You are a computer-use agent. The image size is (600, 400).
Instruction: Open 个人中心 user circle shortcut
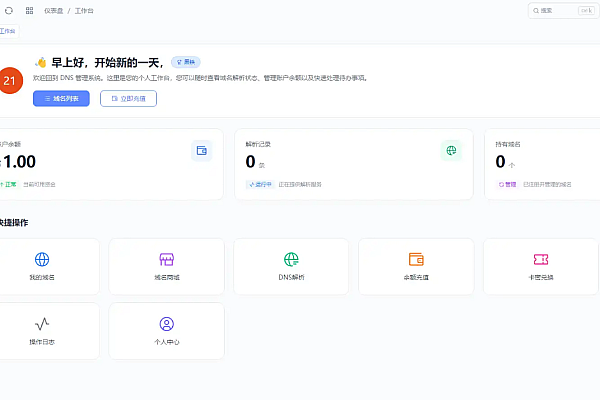(166, 331)
